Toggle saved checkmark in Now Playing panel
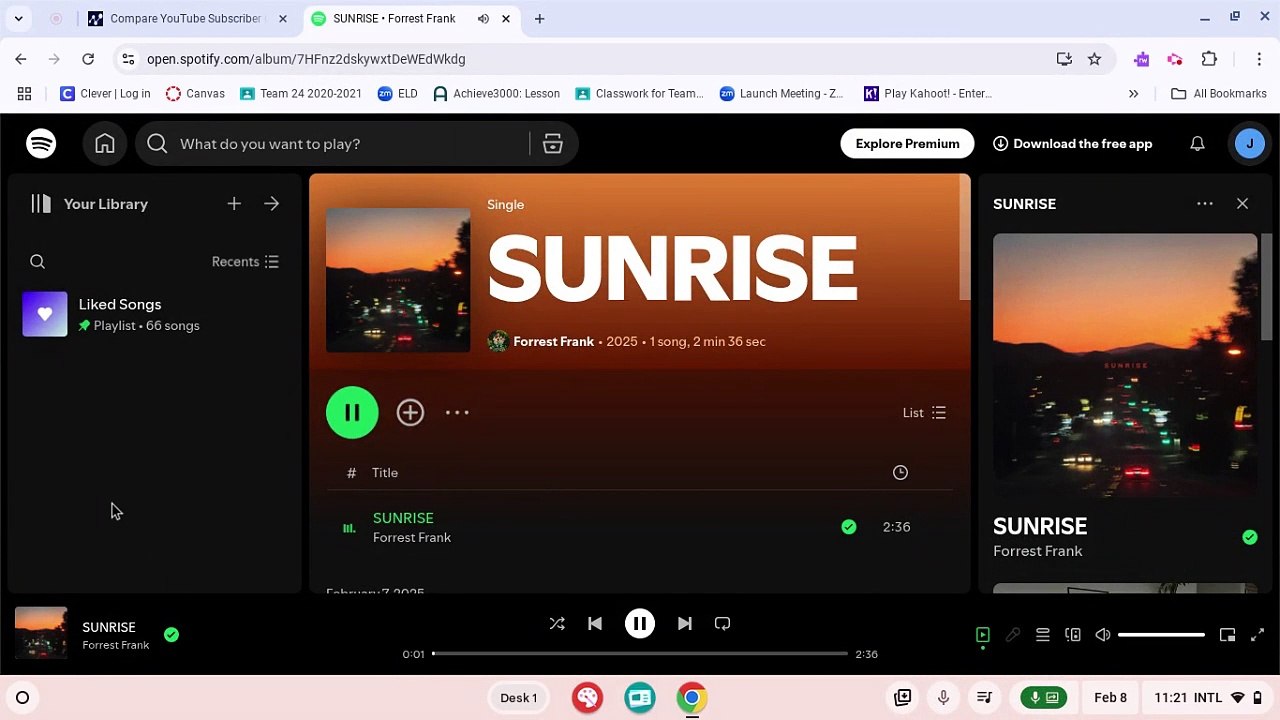Screen dimensions: 1280x720 tap(1250, 537)
